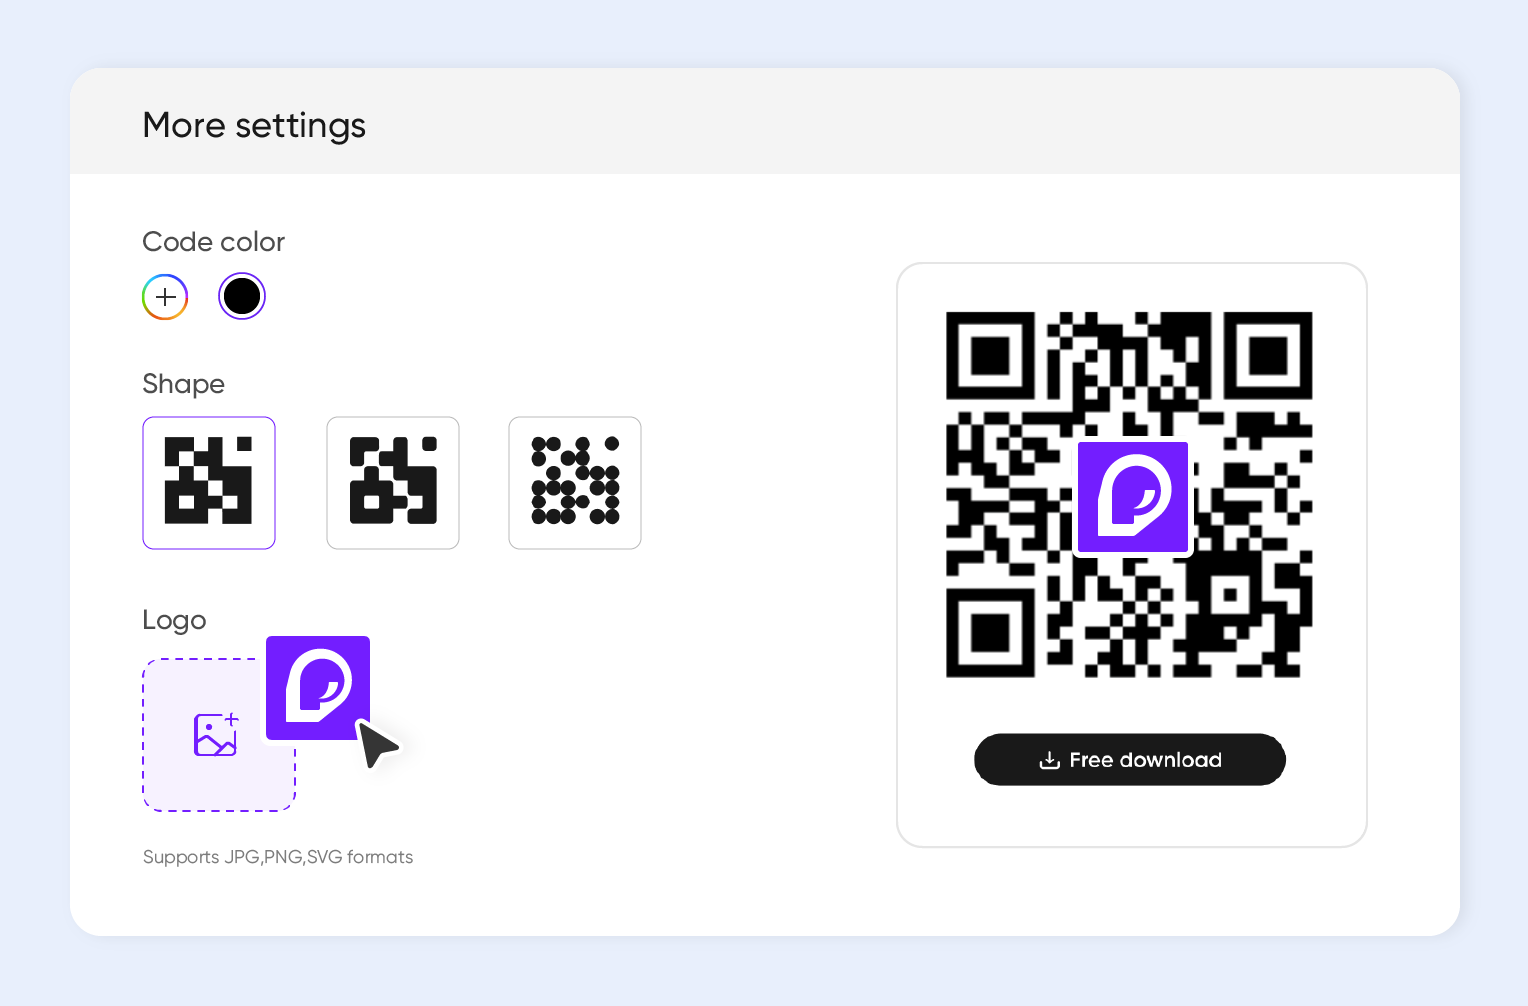Open the logo image upload box
The width and height of the screenshot is (1528, 1006).
point(219,735)
